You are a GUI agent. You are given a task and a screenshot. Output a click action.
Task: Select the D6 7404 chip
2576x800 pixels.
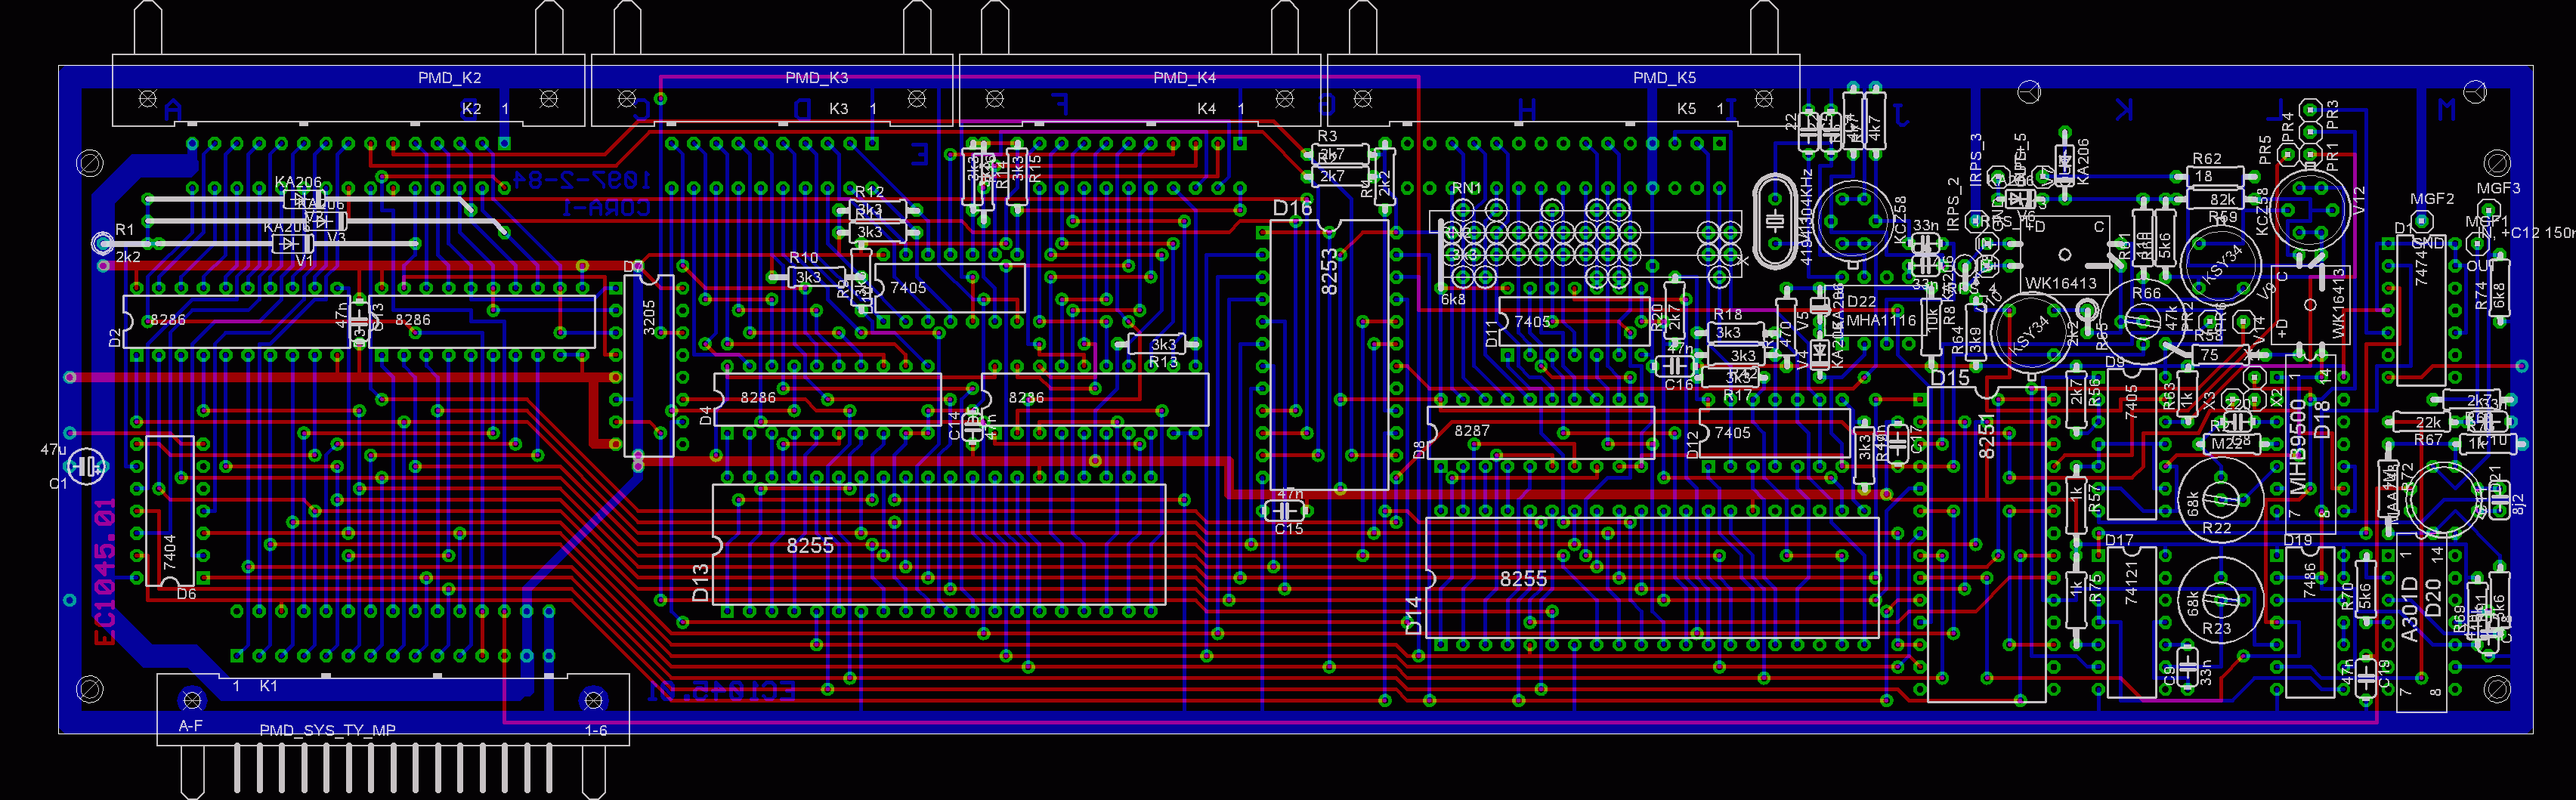[170, 510]
